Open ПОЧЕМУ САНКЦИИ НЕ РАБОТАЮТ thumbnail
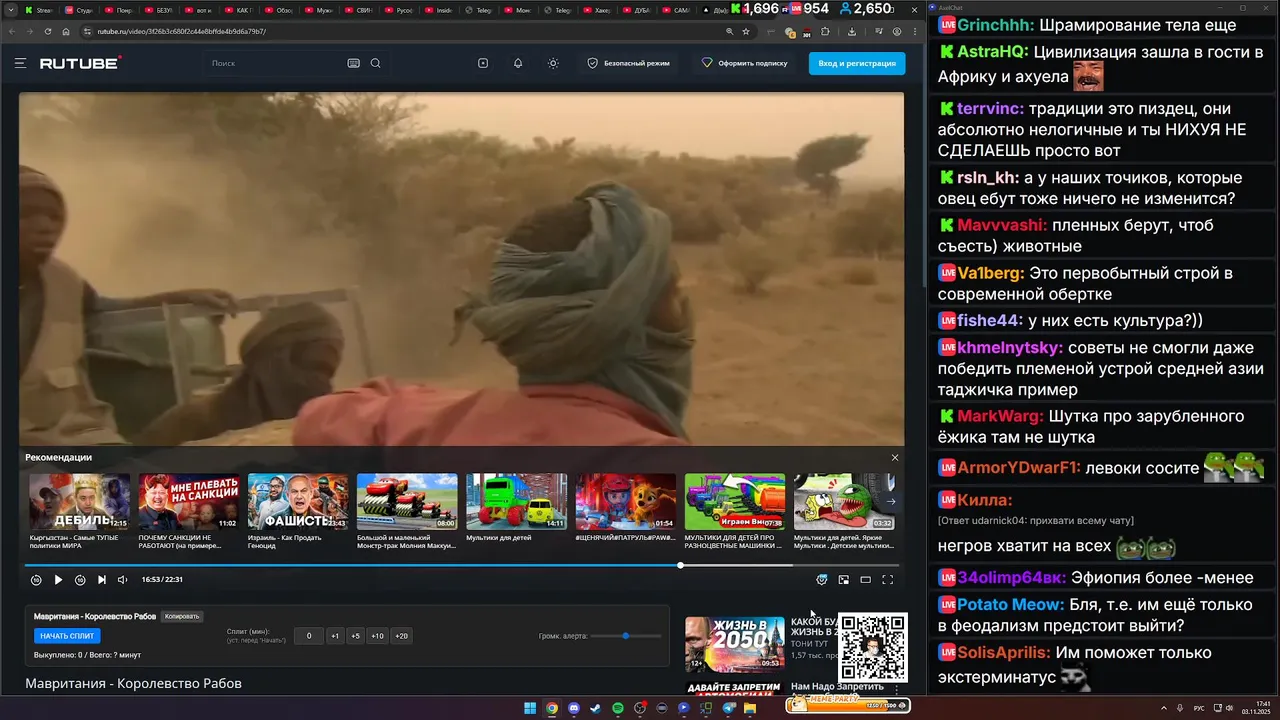Image resolution: width=1280 pixels, height=720 pixels. pyautogui.click(x=189, y=502)
